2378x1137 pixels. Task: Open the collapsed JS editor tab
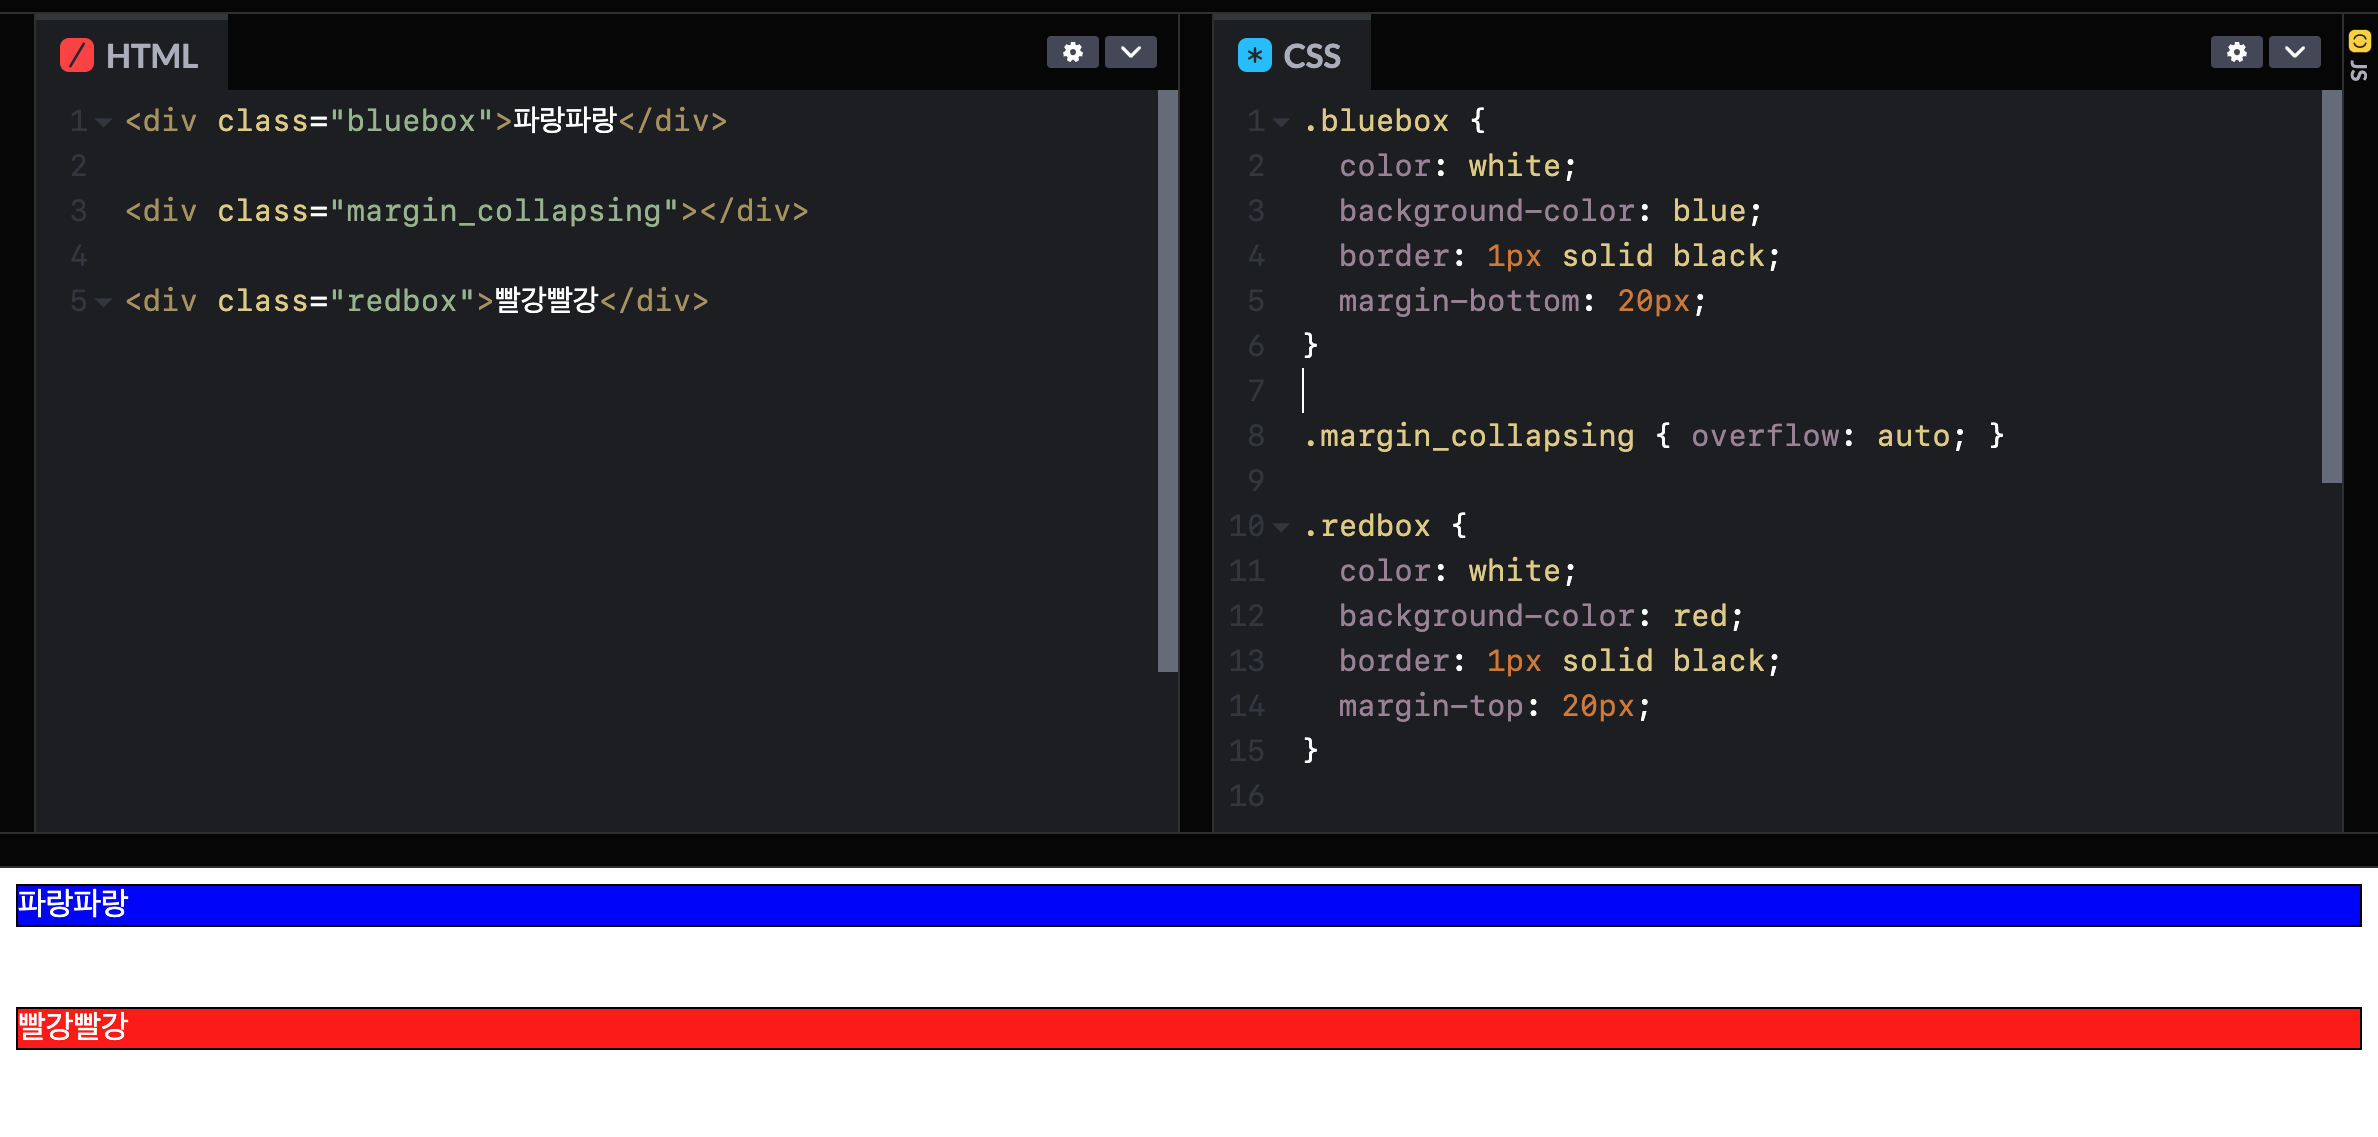pyautogui.click(x=2359, y=71)
